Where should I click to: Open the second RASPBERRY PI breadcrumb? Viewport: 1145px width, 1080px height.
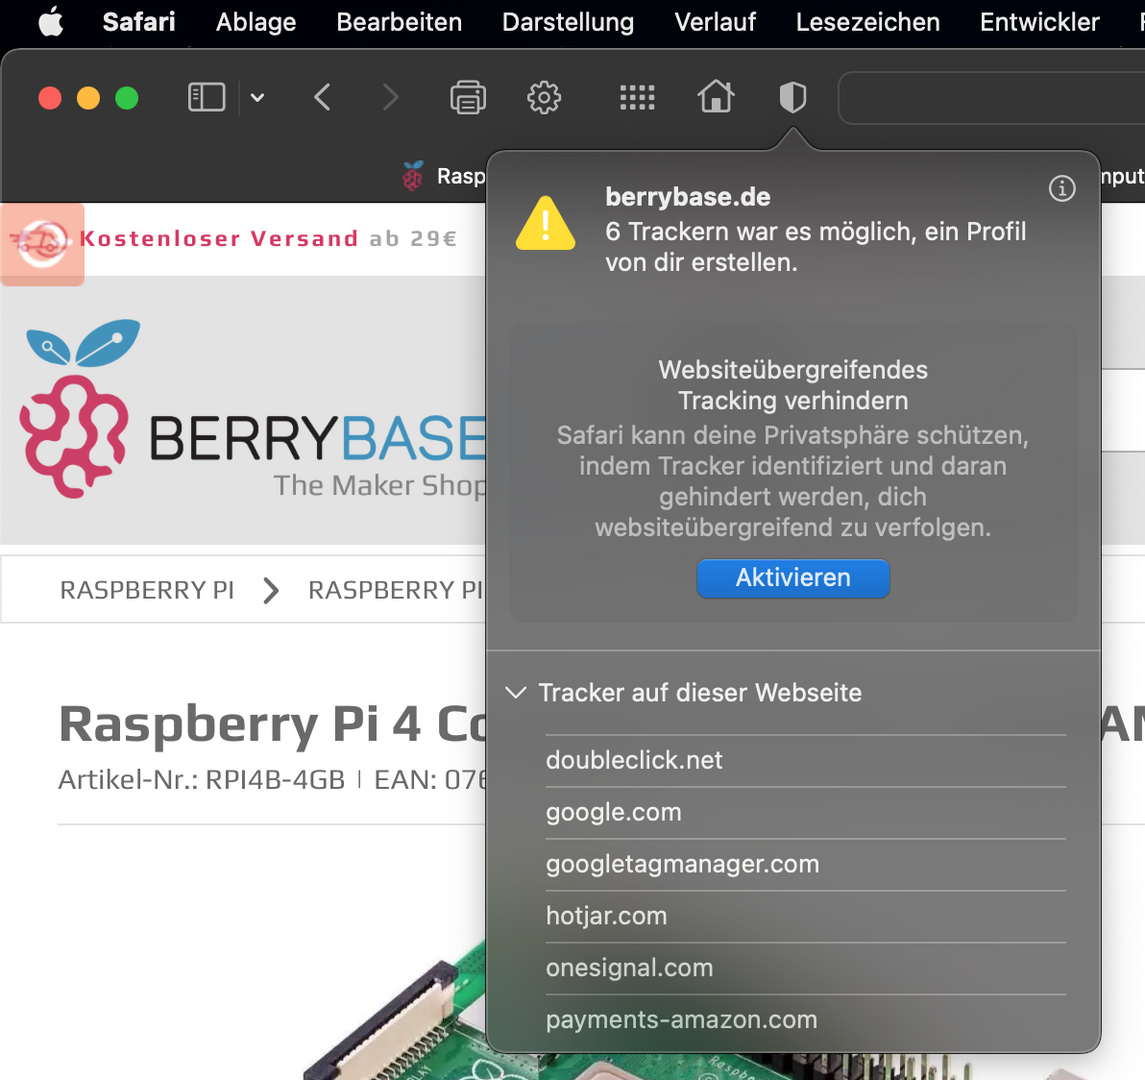click(396, 590)
